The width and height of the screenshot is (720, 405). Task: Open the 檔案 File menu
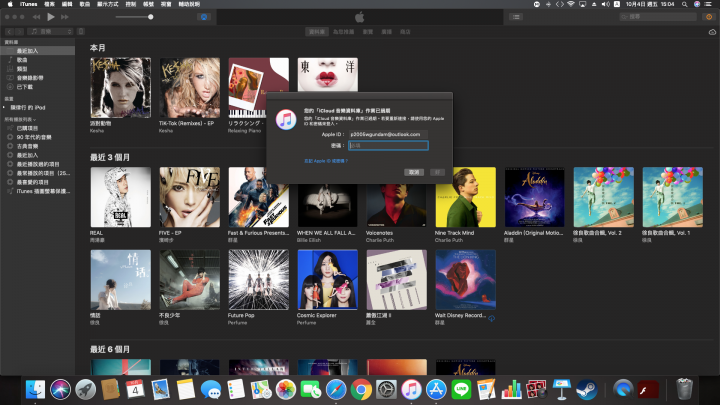49,4
